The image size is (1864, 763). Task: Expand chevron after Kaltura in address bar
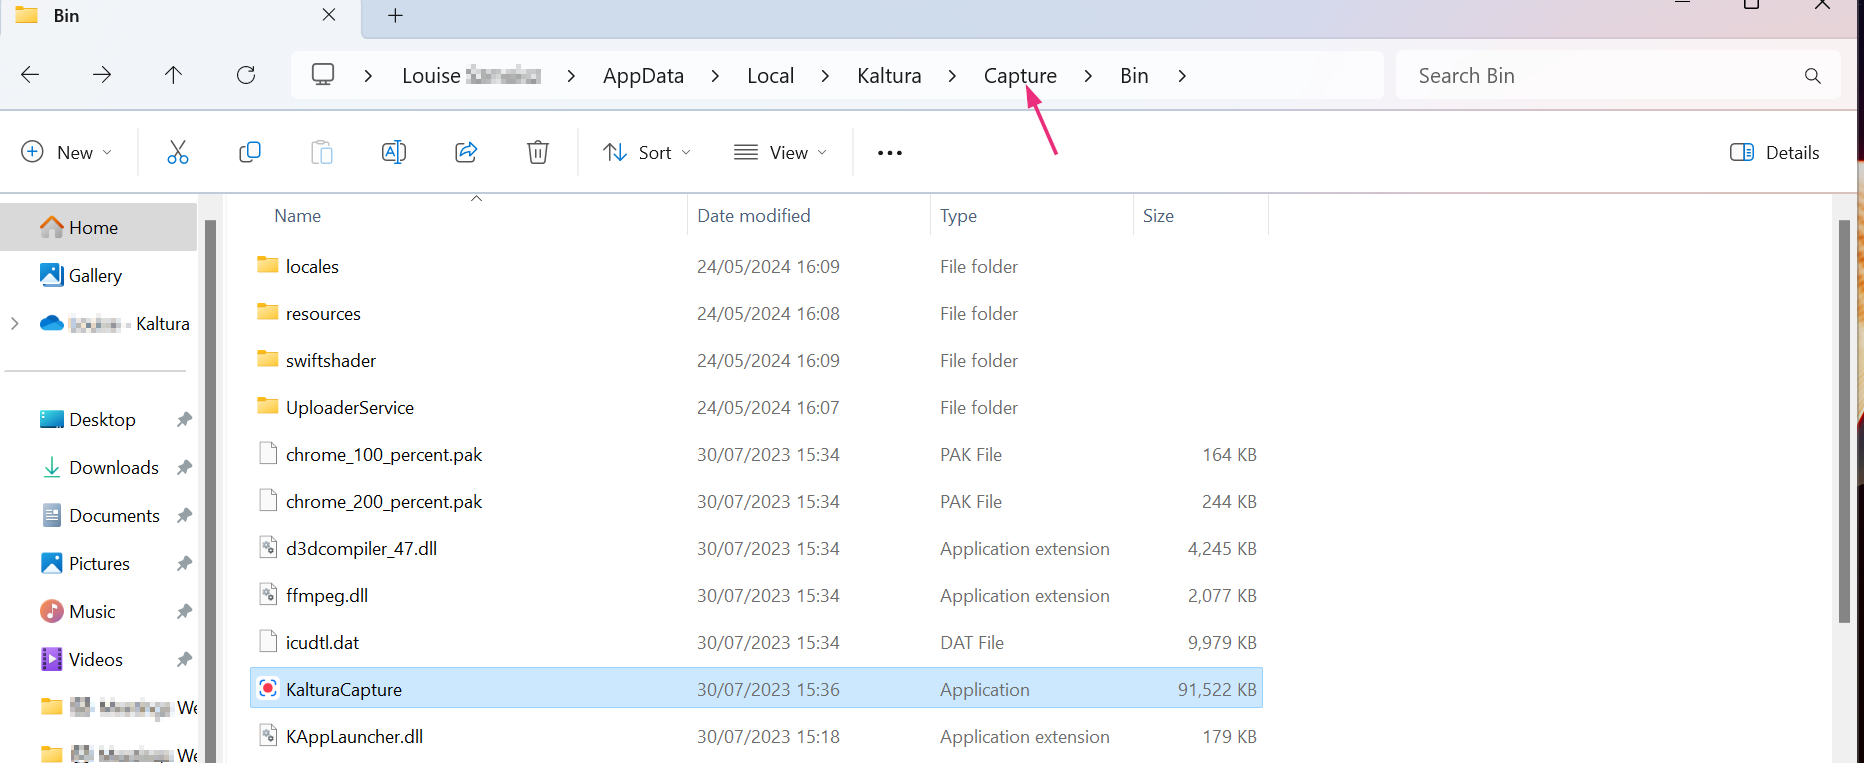click(952, 76)
